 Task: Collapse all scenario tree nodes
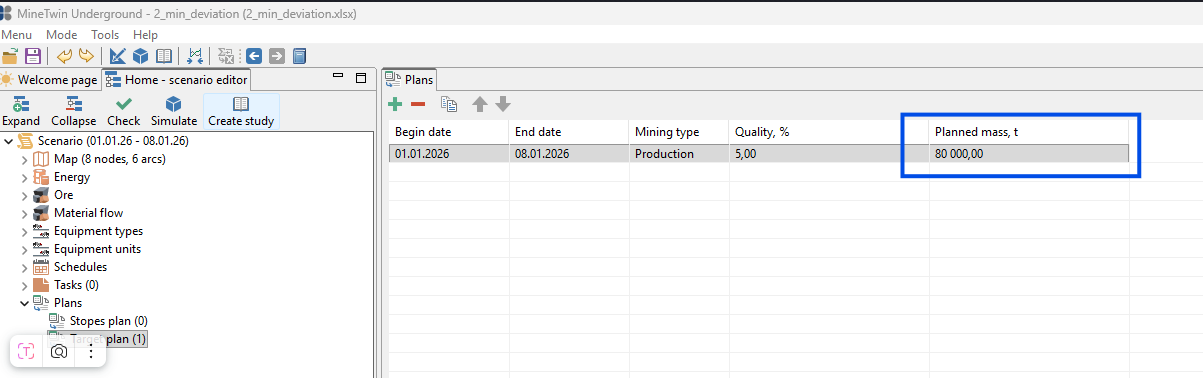74,112
